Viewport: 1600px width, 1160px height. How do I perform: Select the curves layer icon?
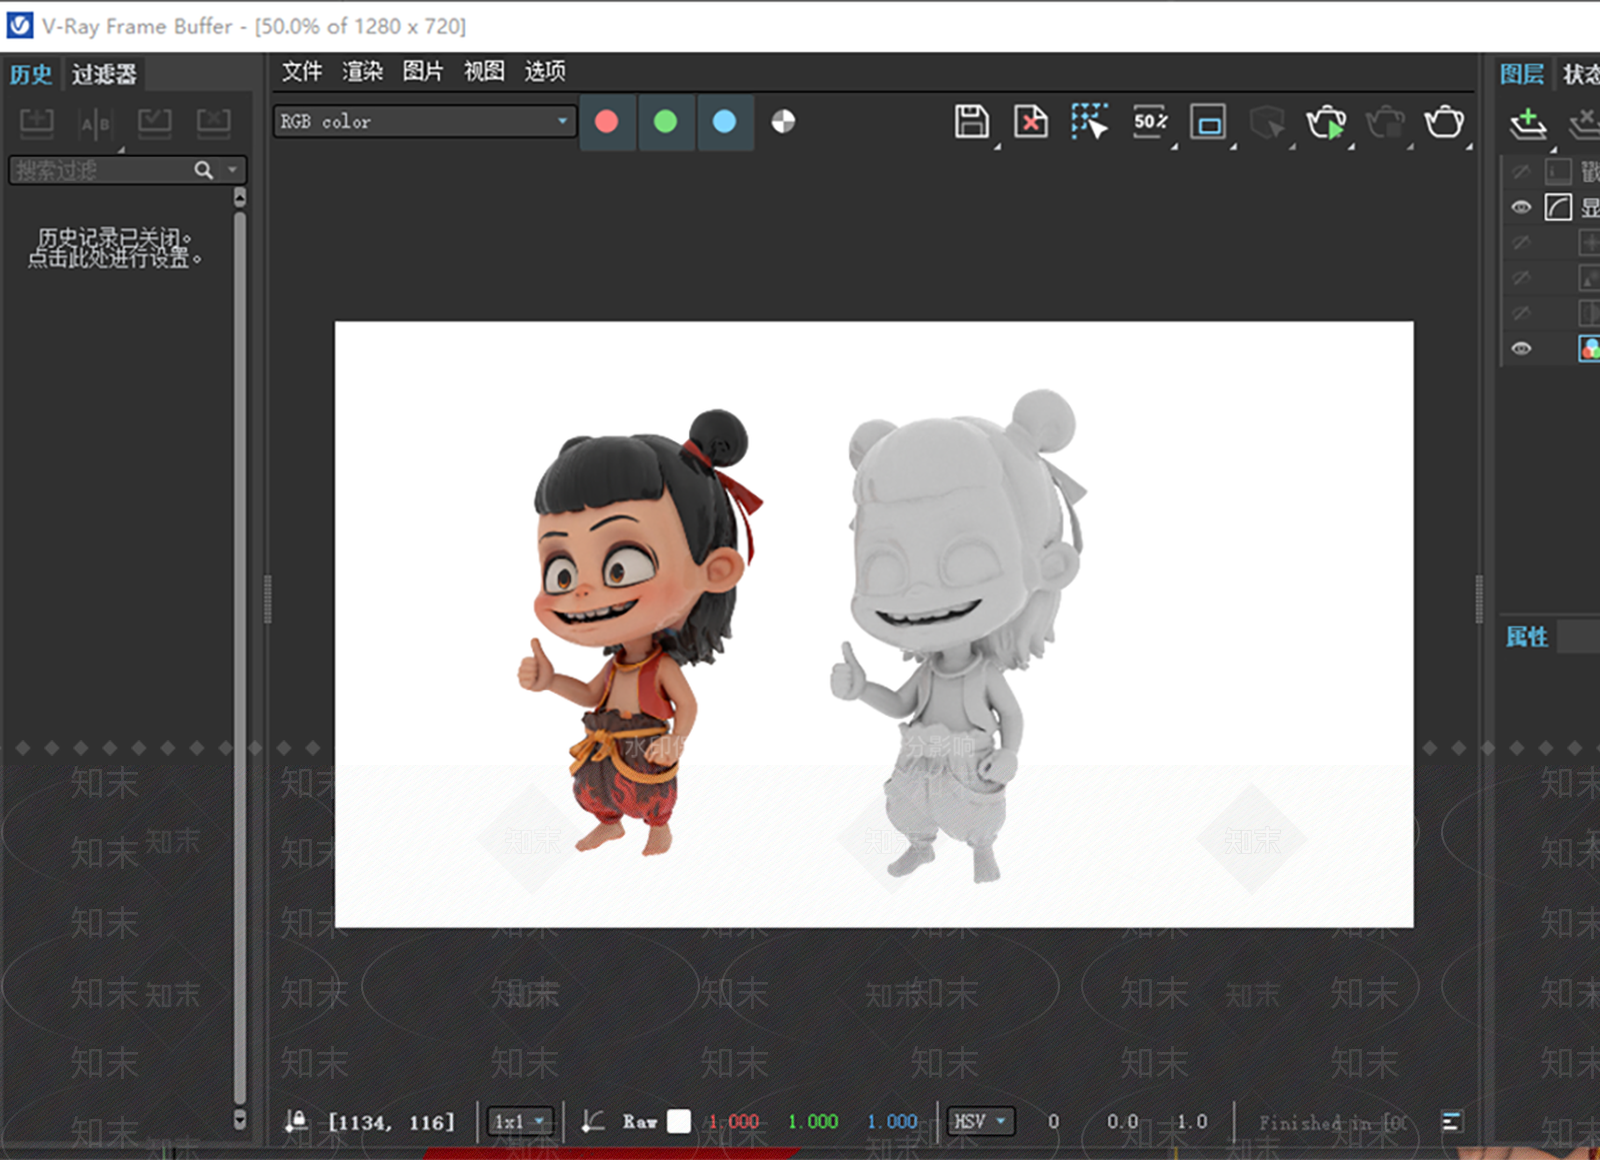click(x=1558, y=207)
